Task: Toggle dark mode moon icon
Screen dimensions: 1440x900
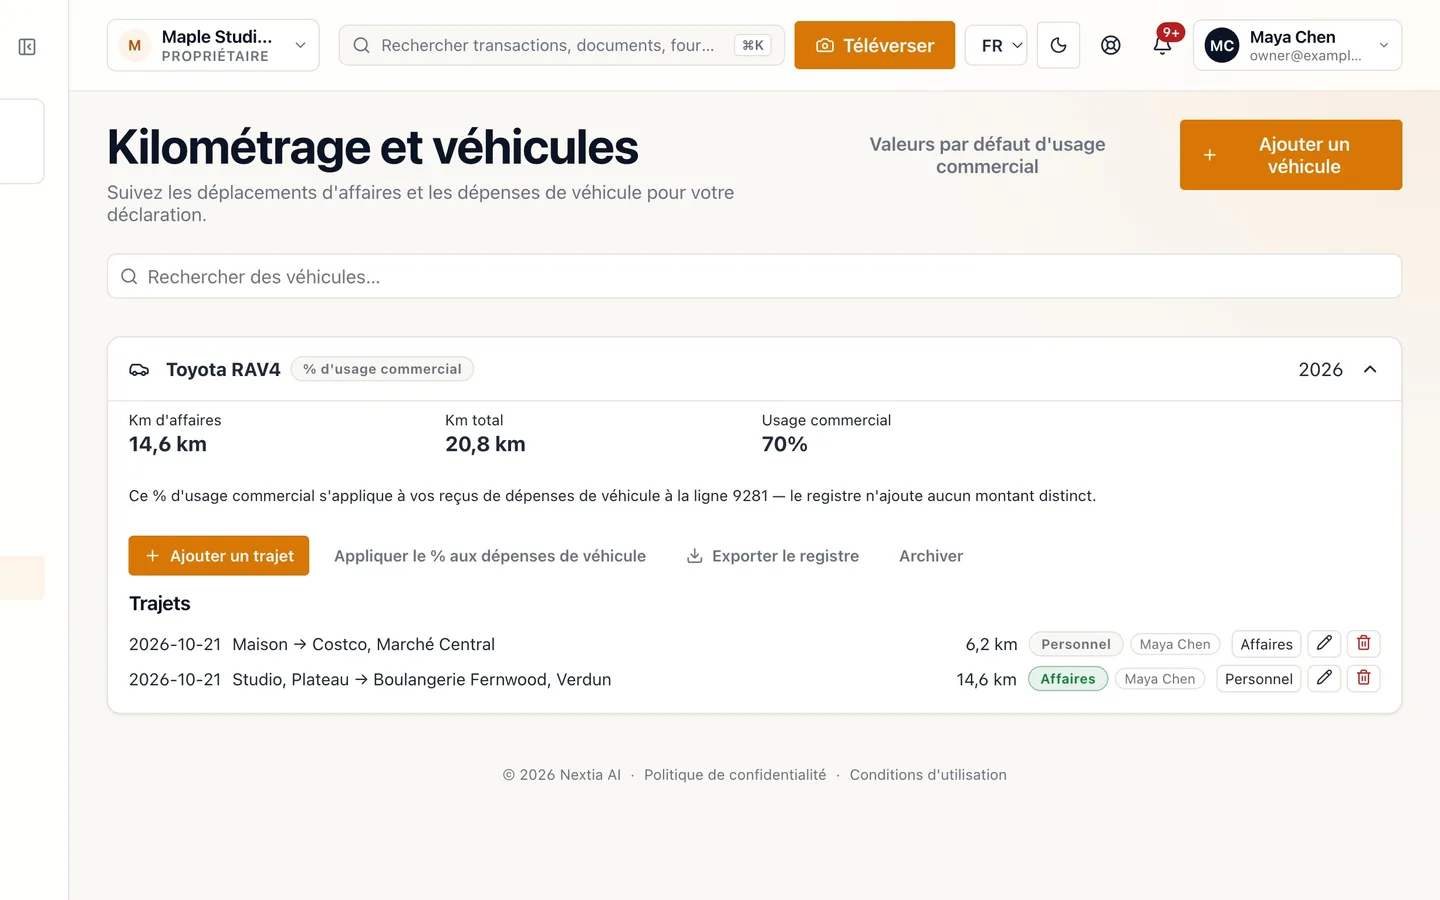Action: [x=1058, y=46]
